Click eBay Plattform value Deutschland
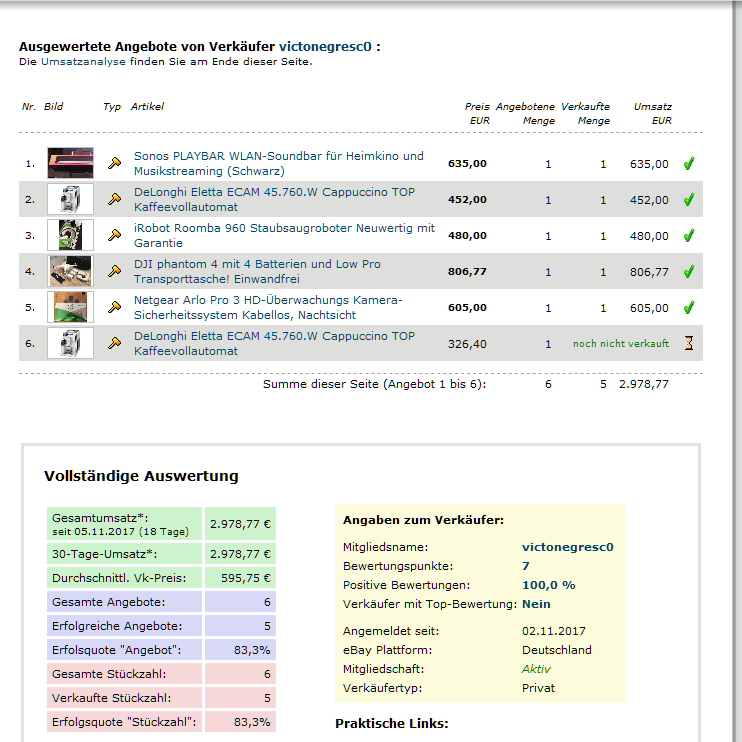 click(x=556, y=650)
